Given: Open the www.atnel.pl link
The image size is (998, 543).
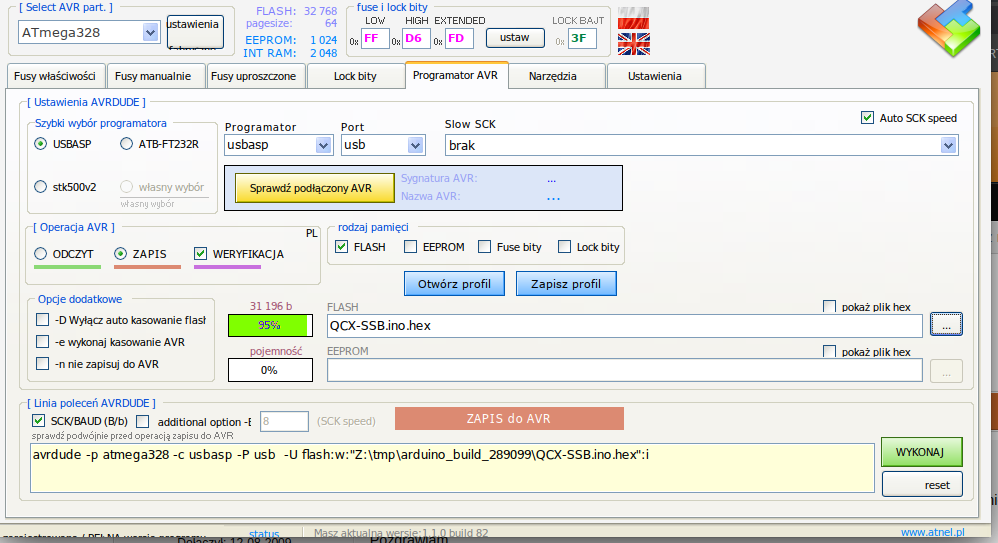Looking at the screenshot, I should point(931,533).
